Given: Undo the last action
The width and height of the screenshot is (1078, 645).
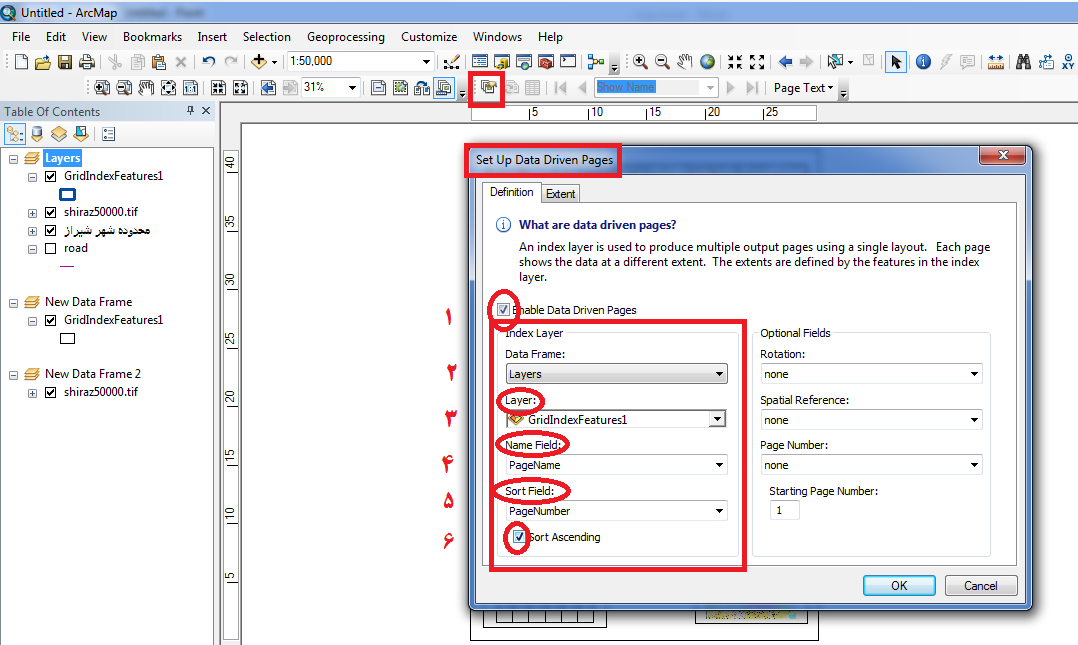Looking at the screenshot, I should [x=208, y=62].
